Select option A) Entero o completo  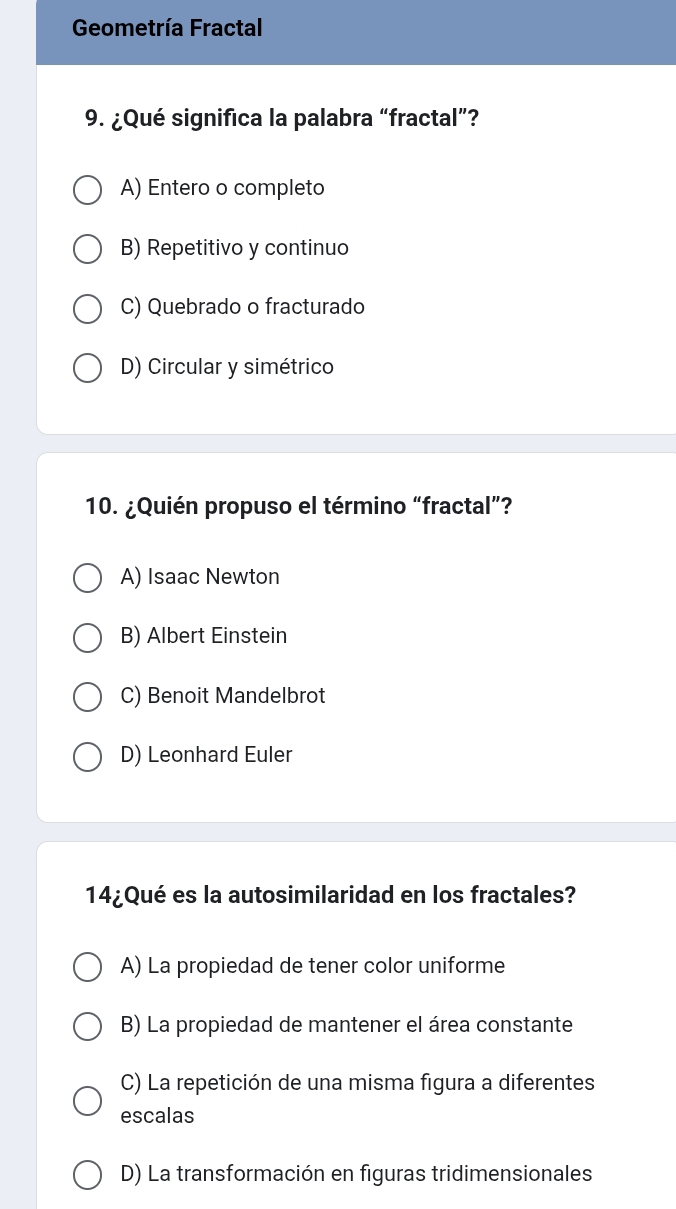point(88,190)
